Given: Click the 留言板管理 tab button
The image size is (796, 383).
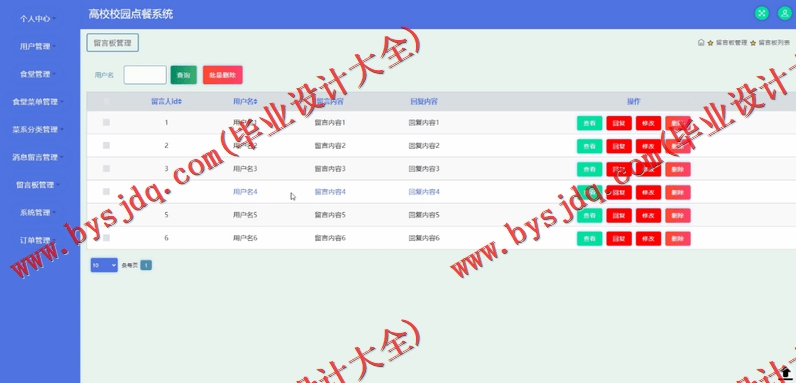Looking at the screenshot, I should click(x=113, y=43).
